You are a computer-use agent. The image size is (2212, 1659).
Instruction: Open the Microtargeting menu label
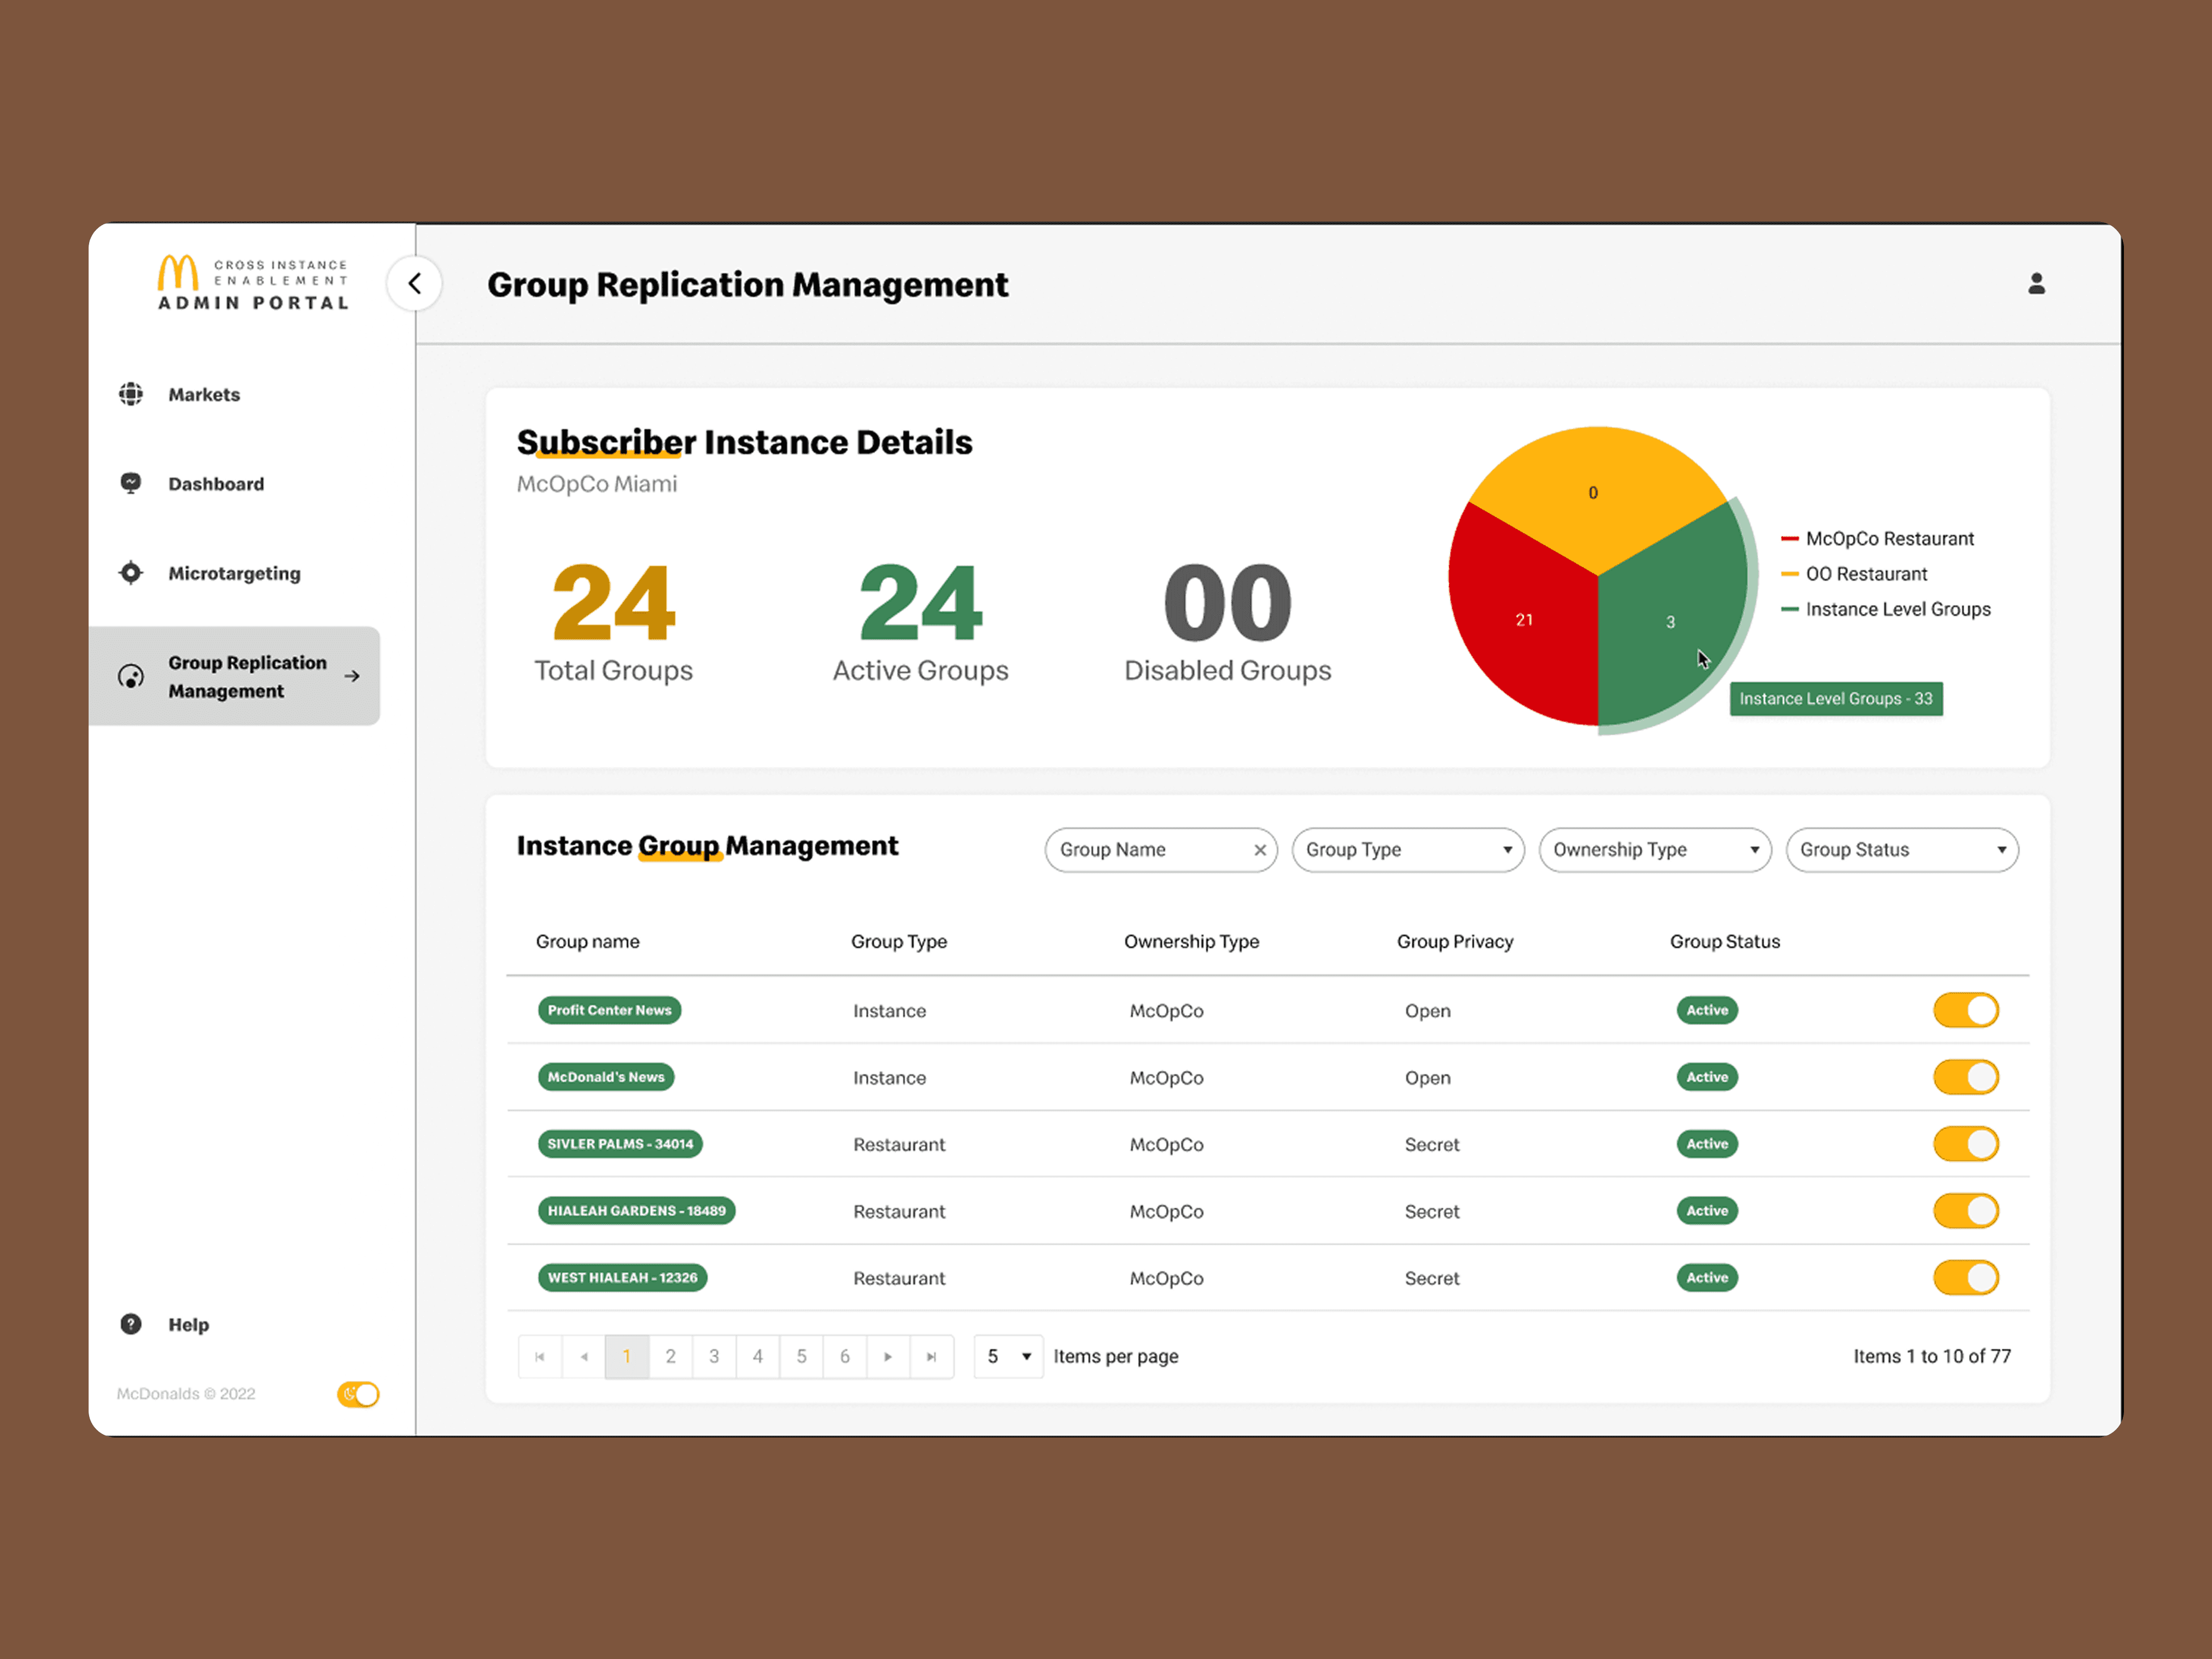tap(234, 573)
